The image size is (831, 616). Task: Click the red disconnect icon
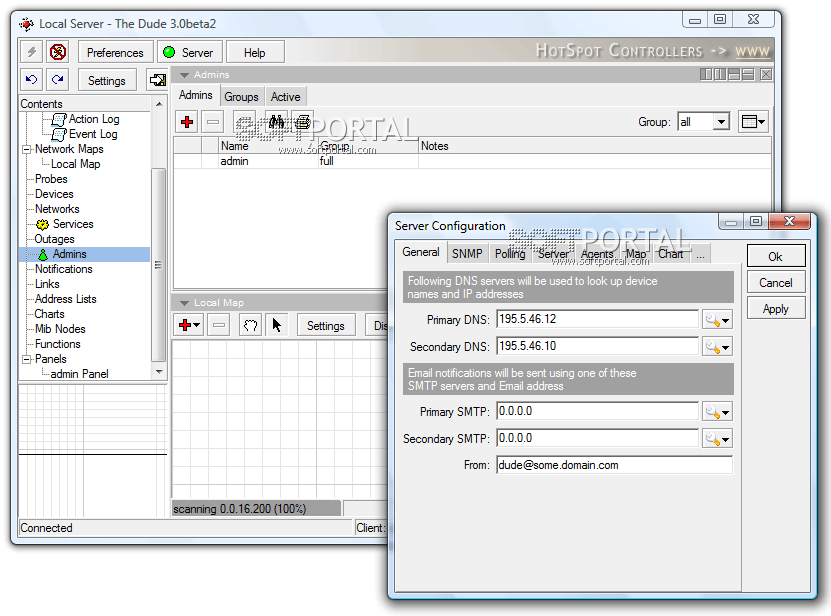pyautogui.click(x=57, y=52)
